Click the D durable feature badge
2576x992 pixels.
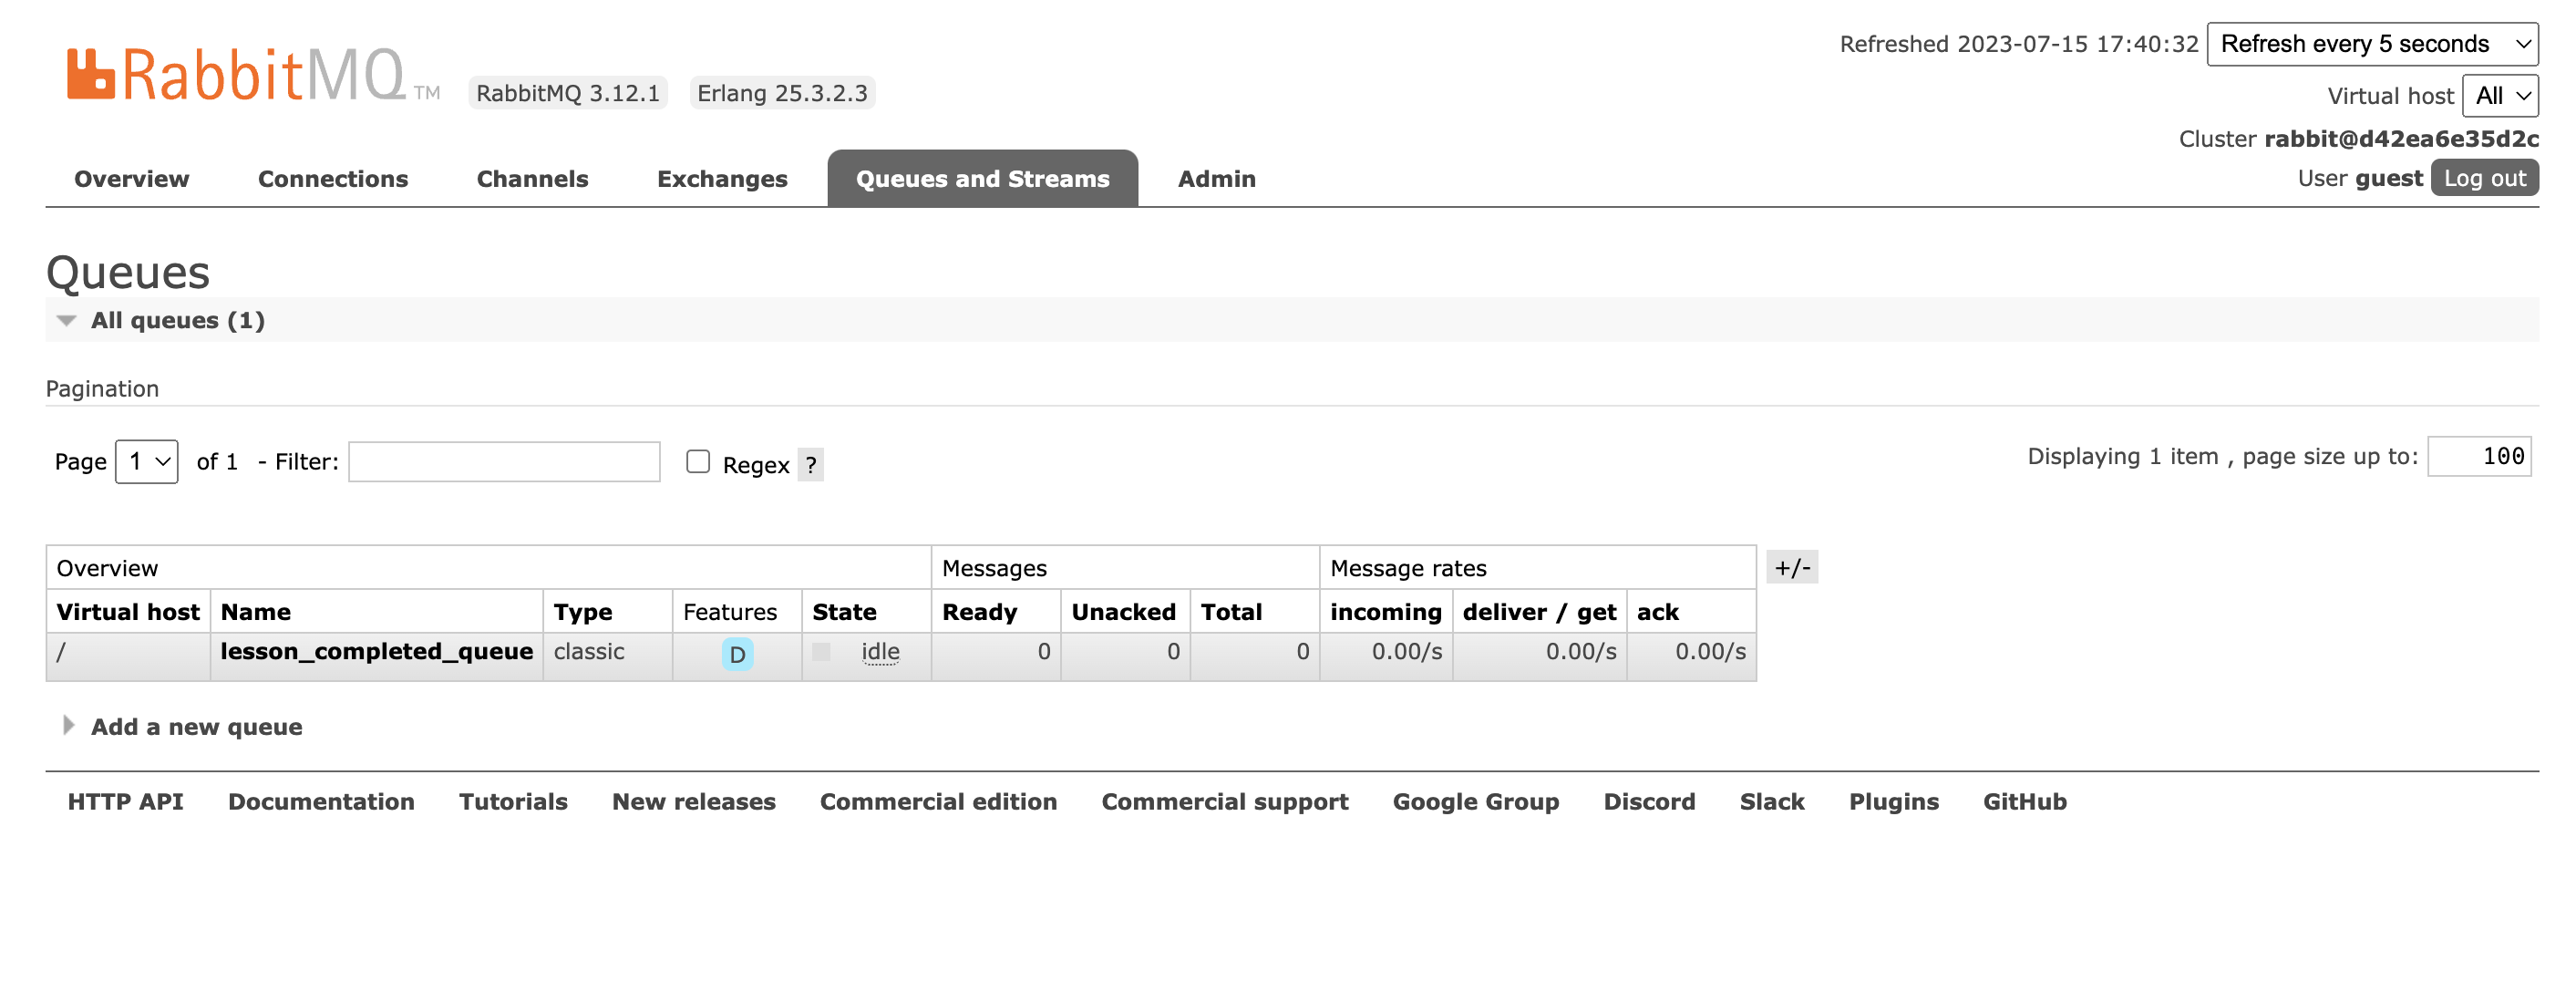click(x=737, y=654)
